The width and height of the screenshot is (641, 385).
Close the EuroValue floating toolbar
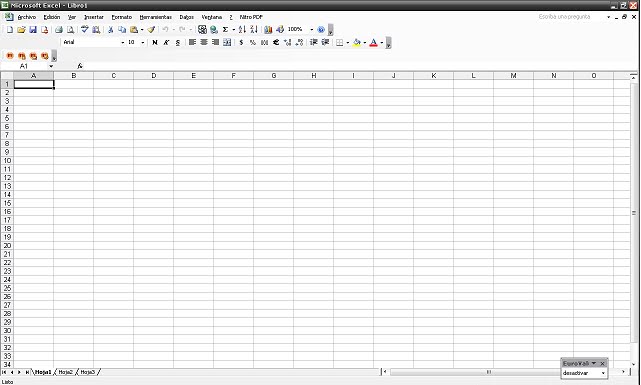(x=602, y=363)
